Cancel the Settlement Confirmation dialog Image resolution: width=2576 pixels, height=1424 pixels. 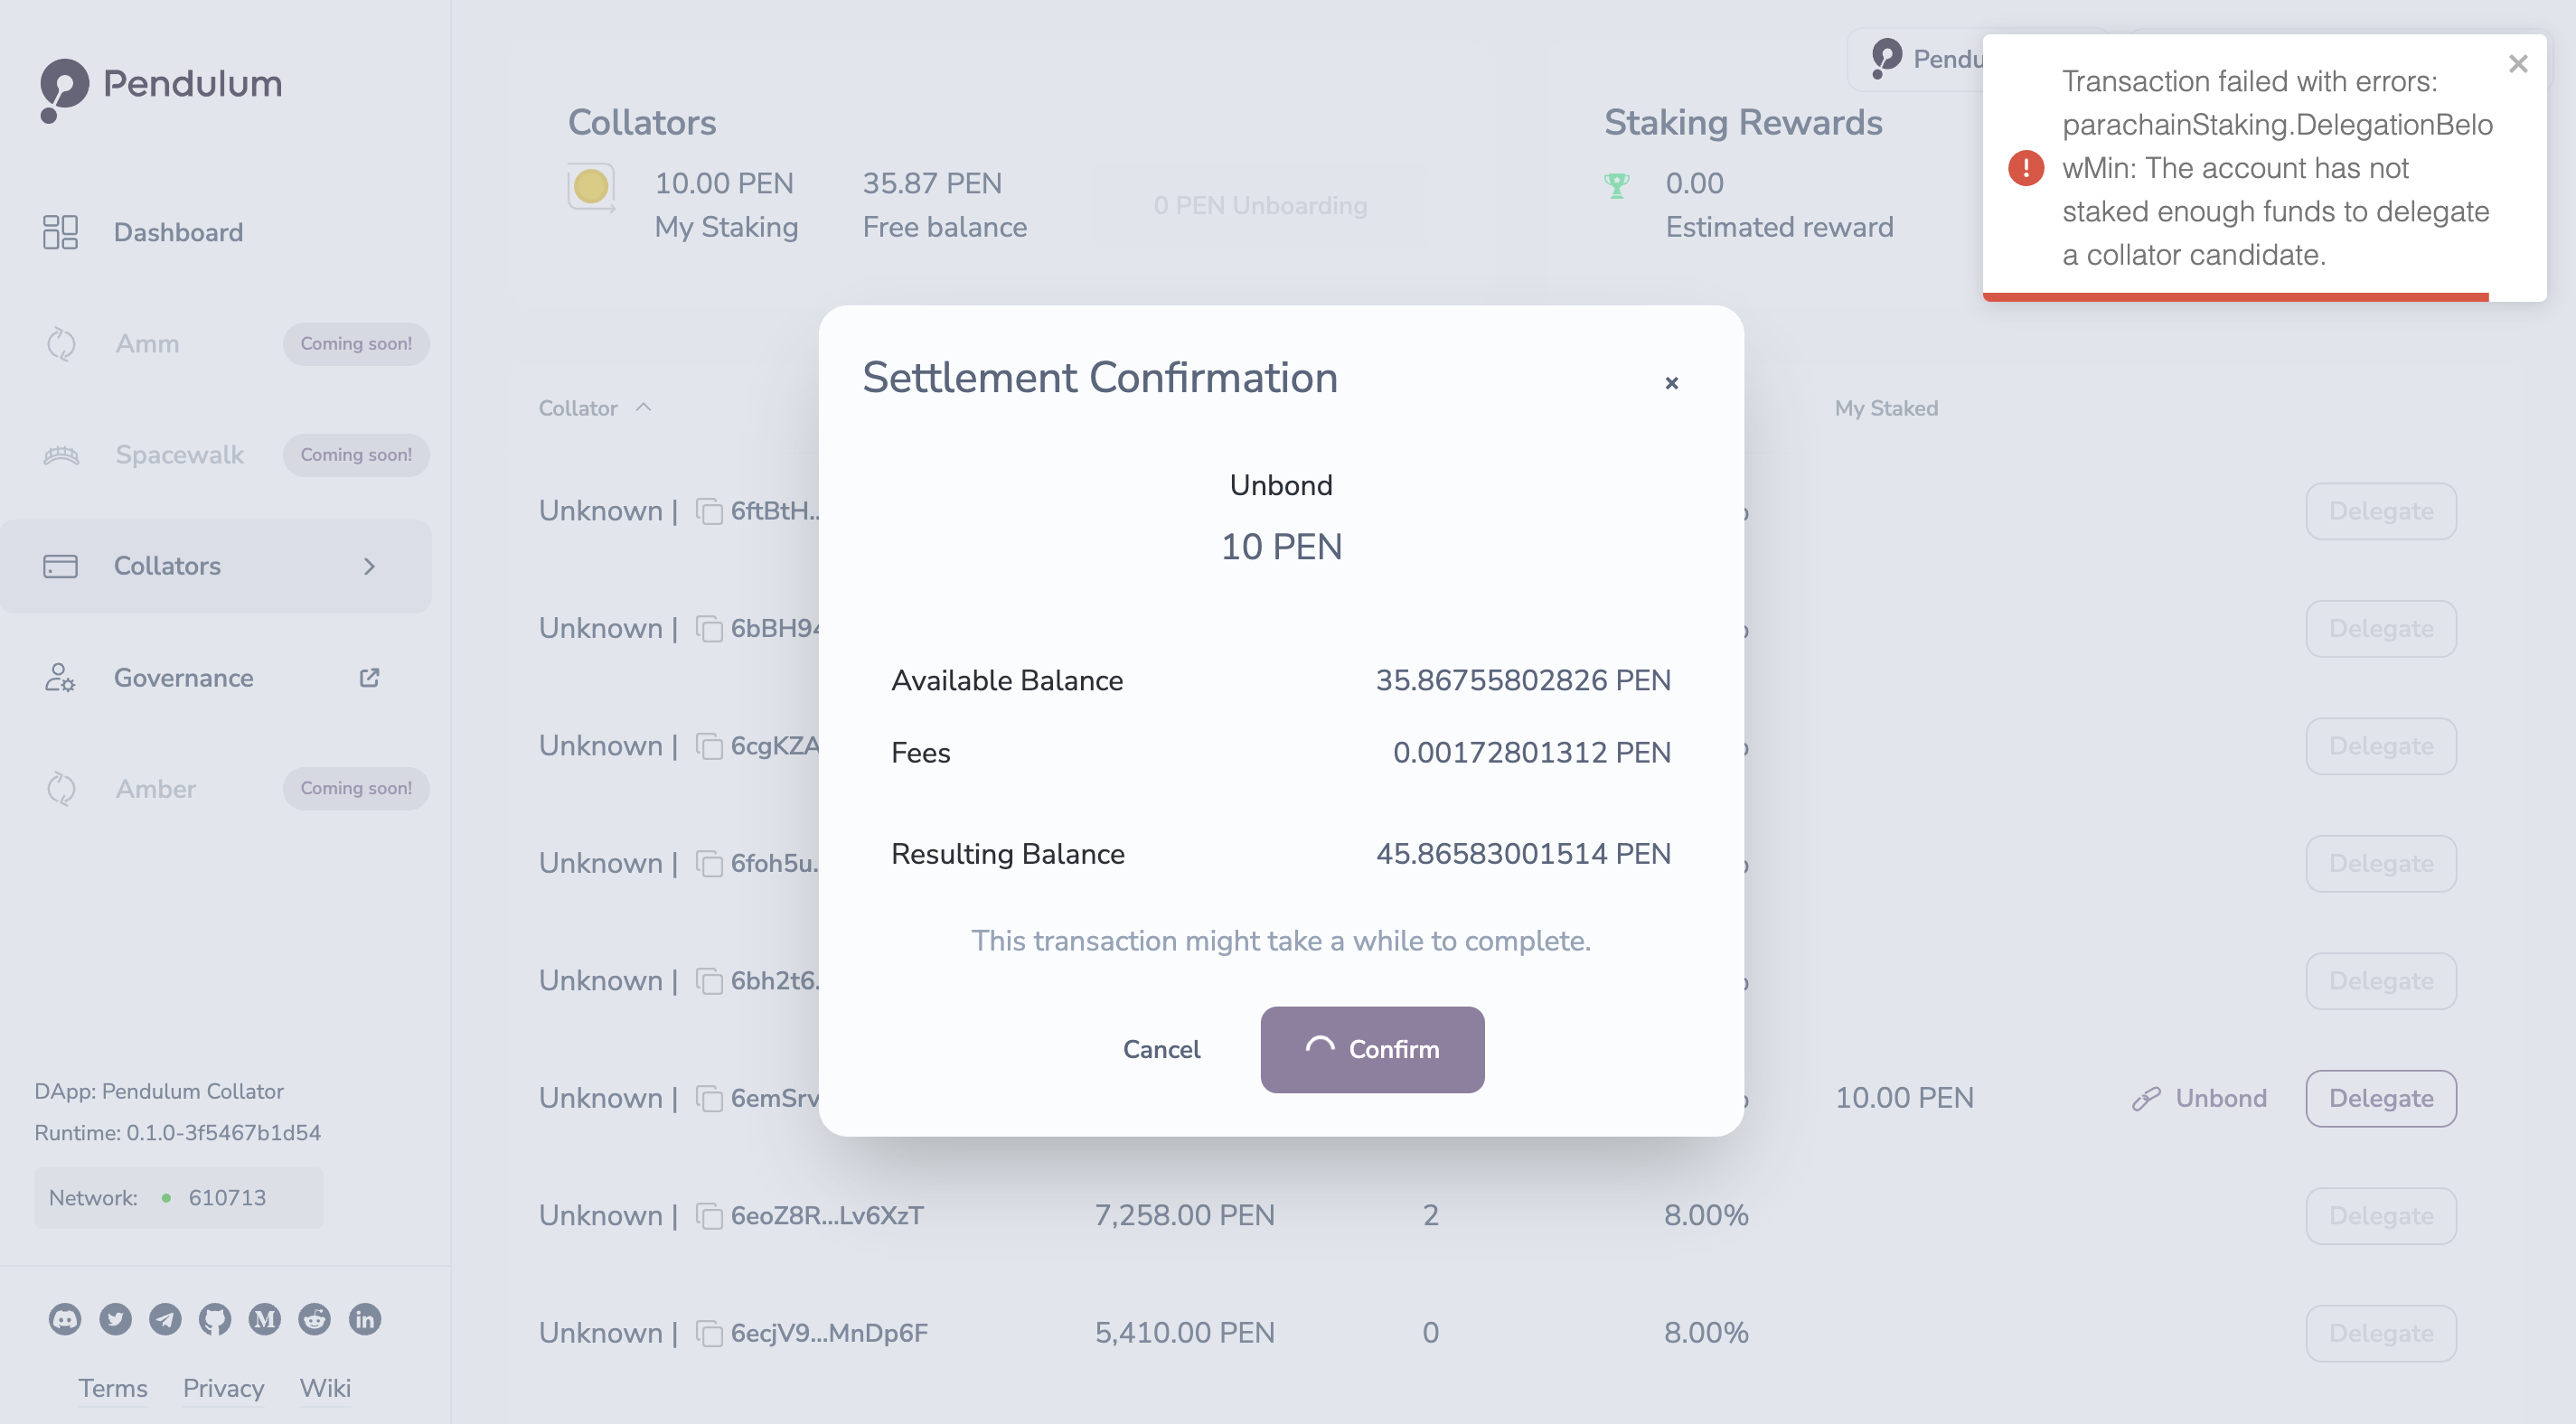[1161, 1049]
